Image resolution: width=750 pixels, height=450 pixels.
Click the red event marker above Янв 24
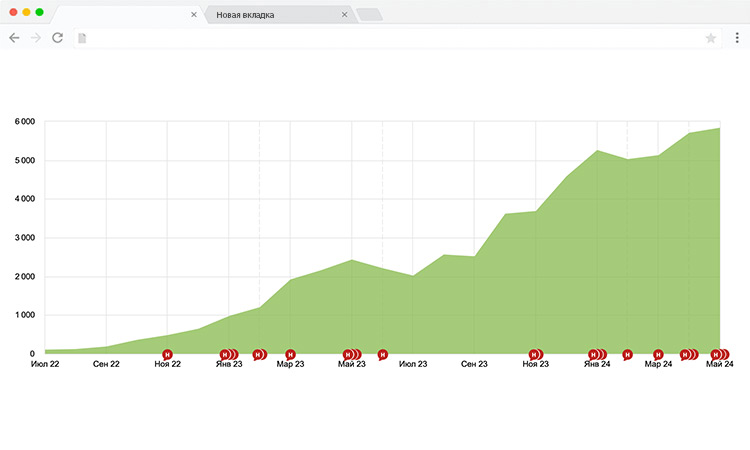coord(595,354)
